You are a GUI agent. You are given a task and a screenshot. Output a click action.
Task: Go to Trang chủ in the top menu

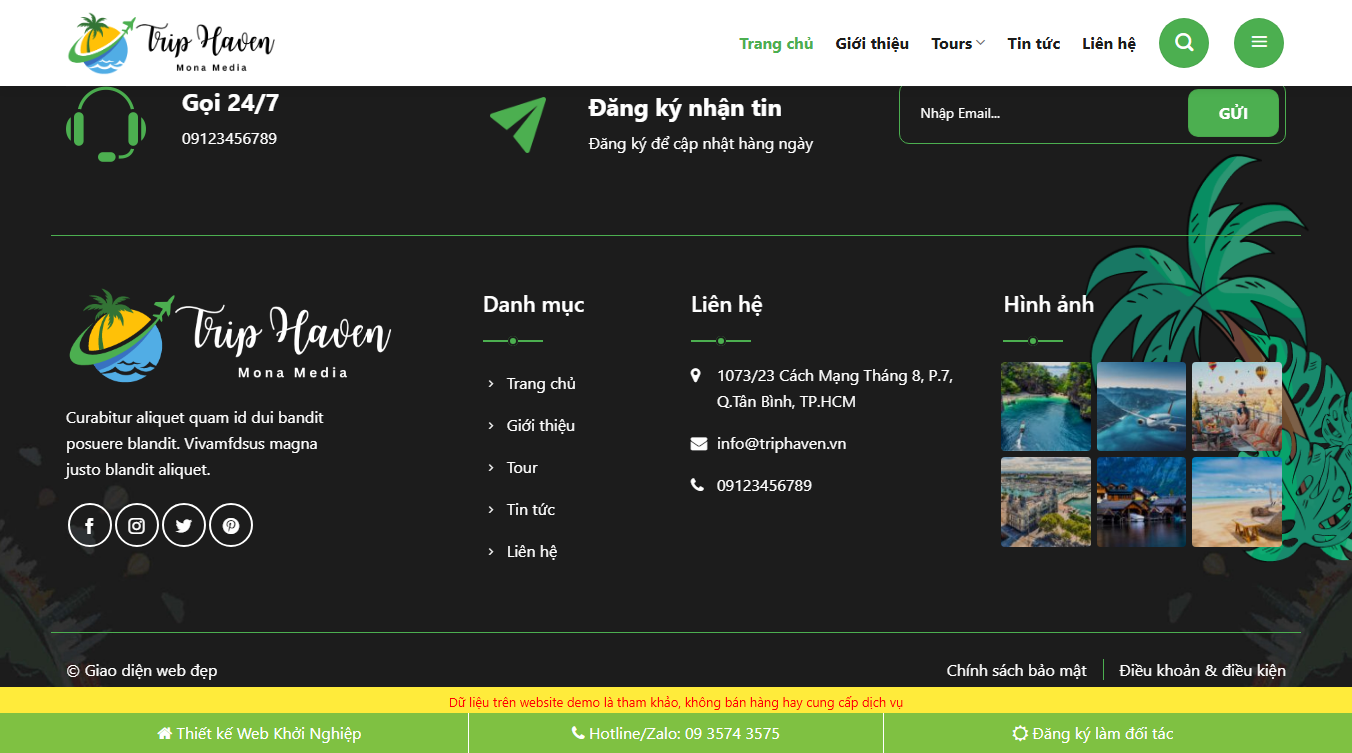tap(776, 44)
